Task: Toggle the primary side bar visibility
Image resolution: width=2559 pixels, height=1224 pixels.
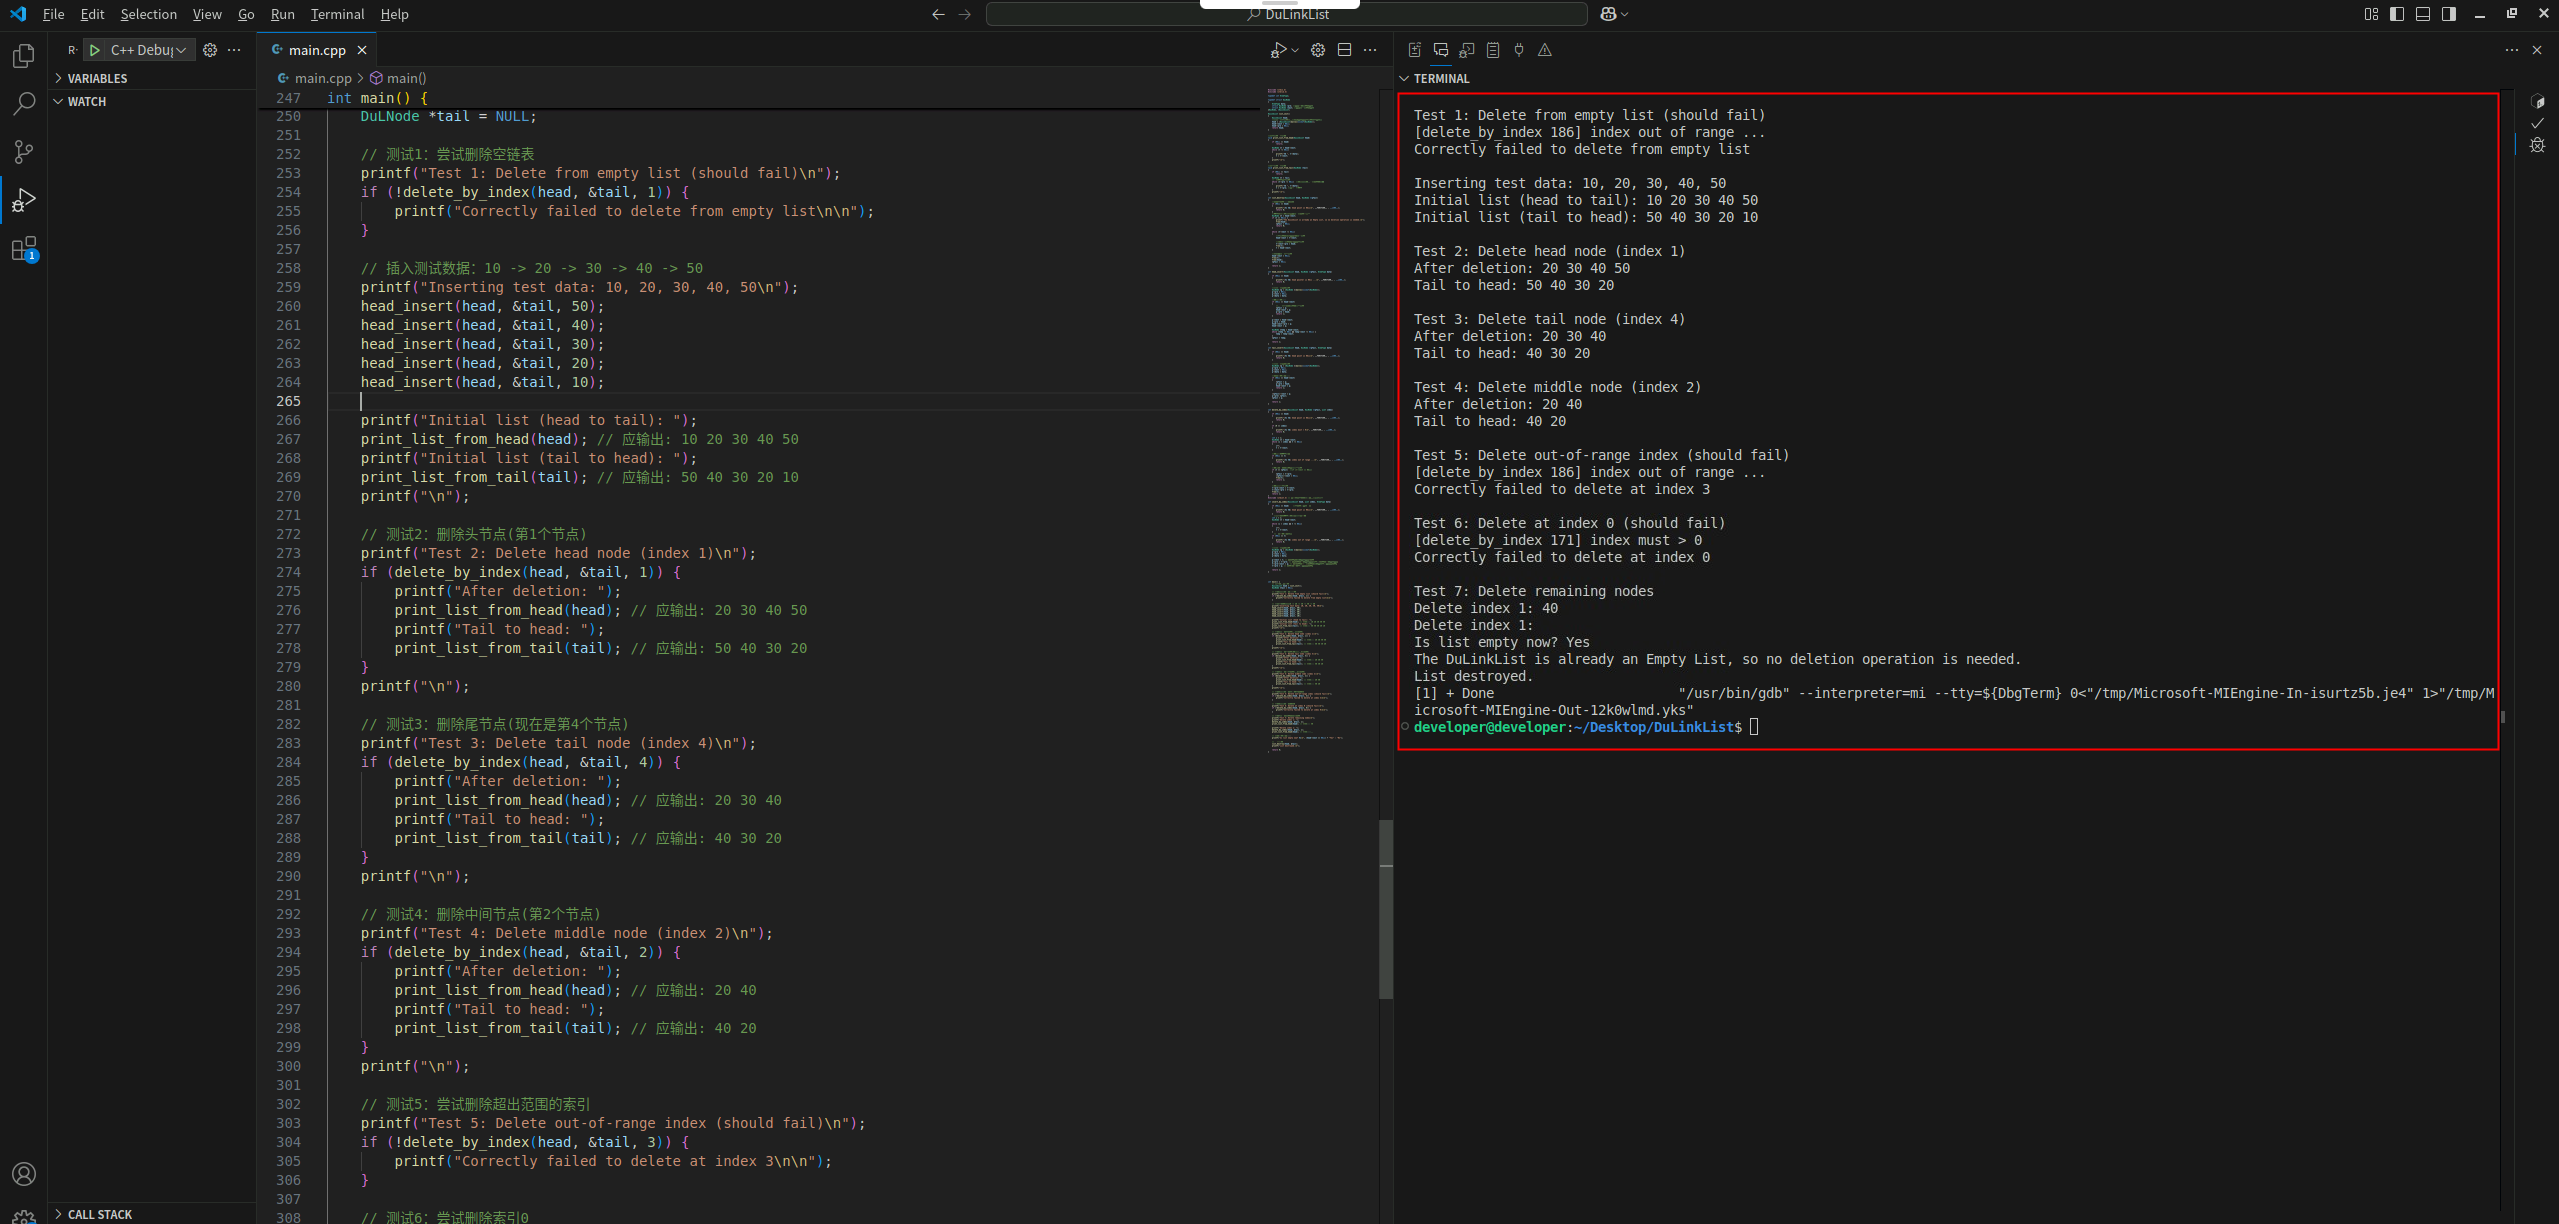Action: click(x=2397, y=14)
